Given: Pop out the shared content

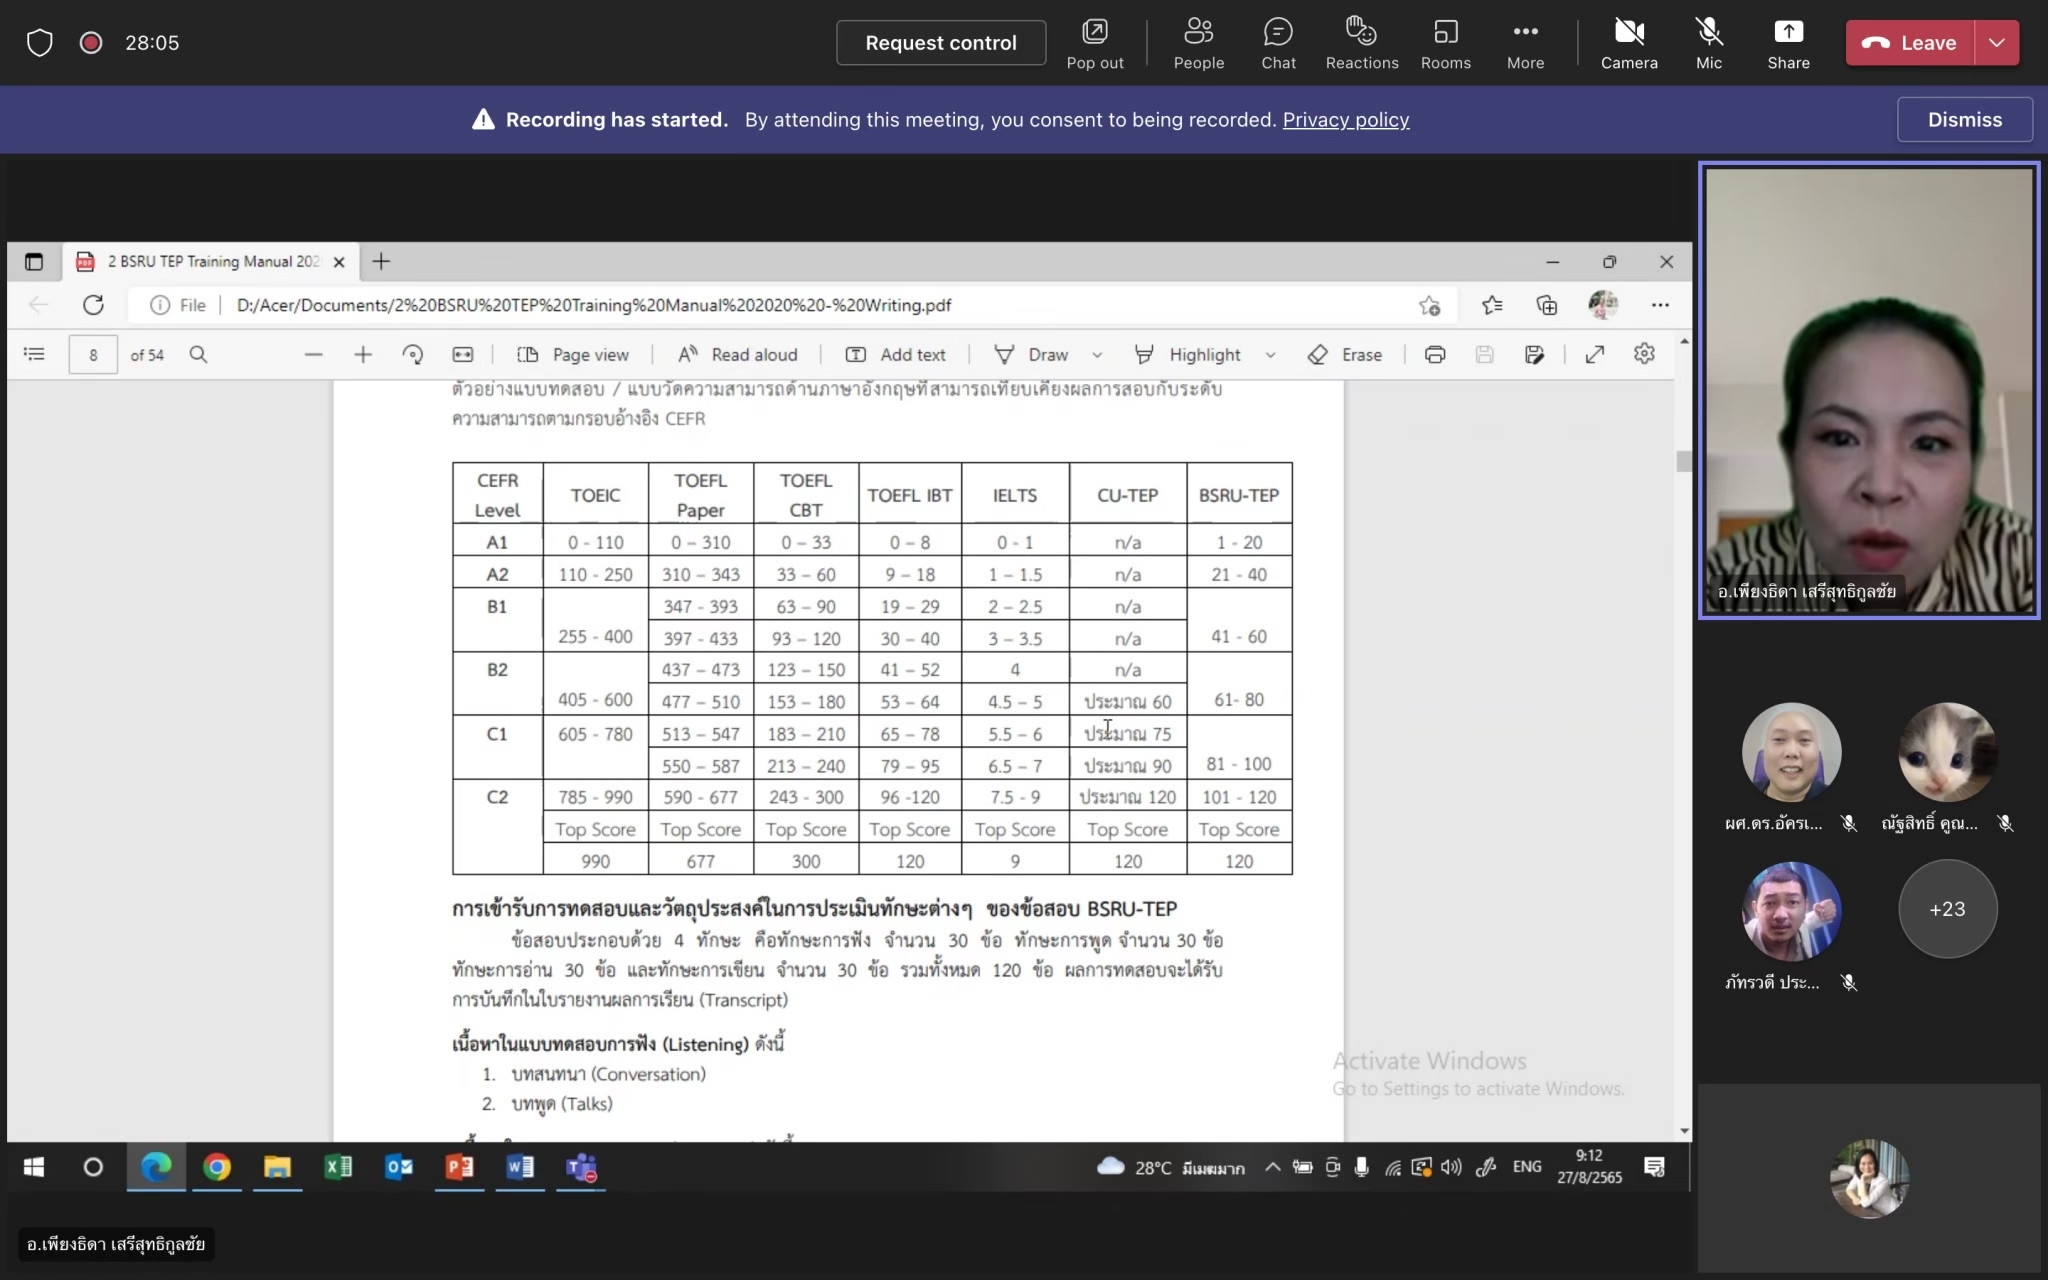Looking at the screenshot, I should 1095,43.
